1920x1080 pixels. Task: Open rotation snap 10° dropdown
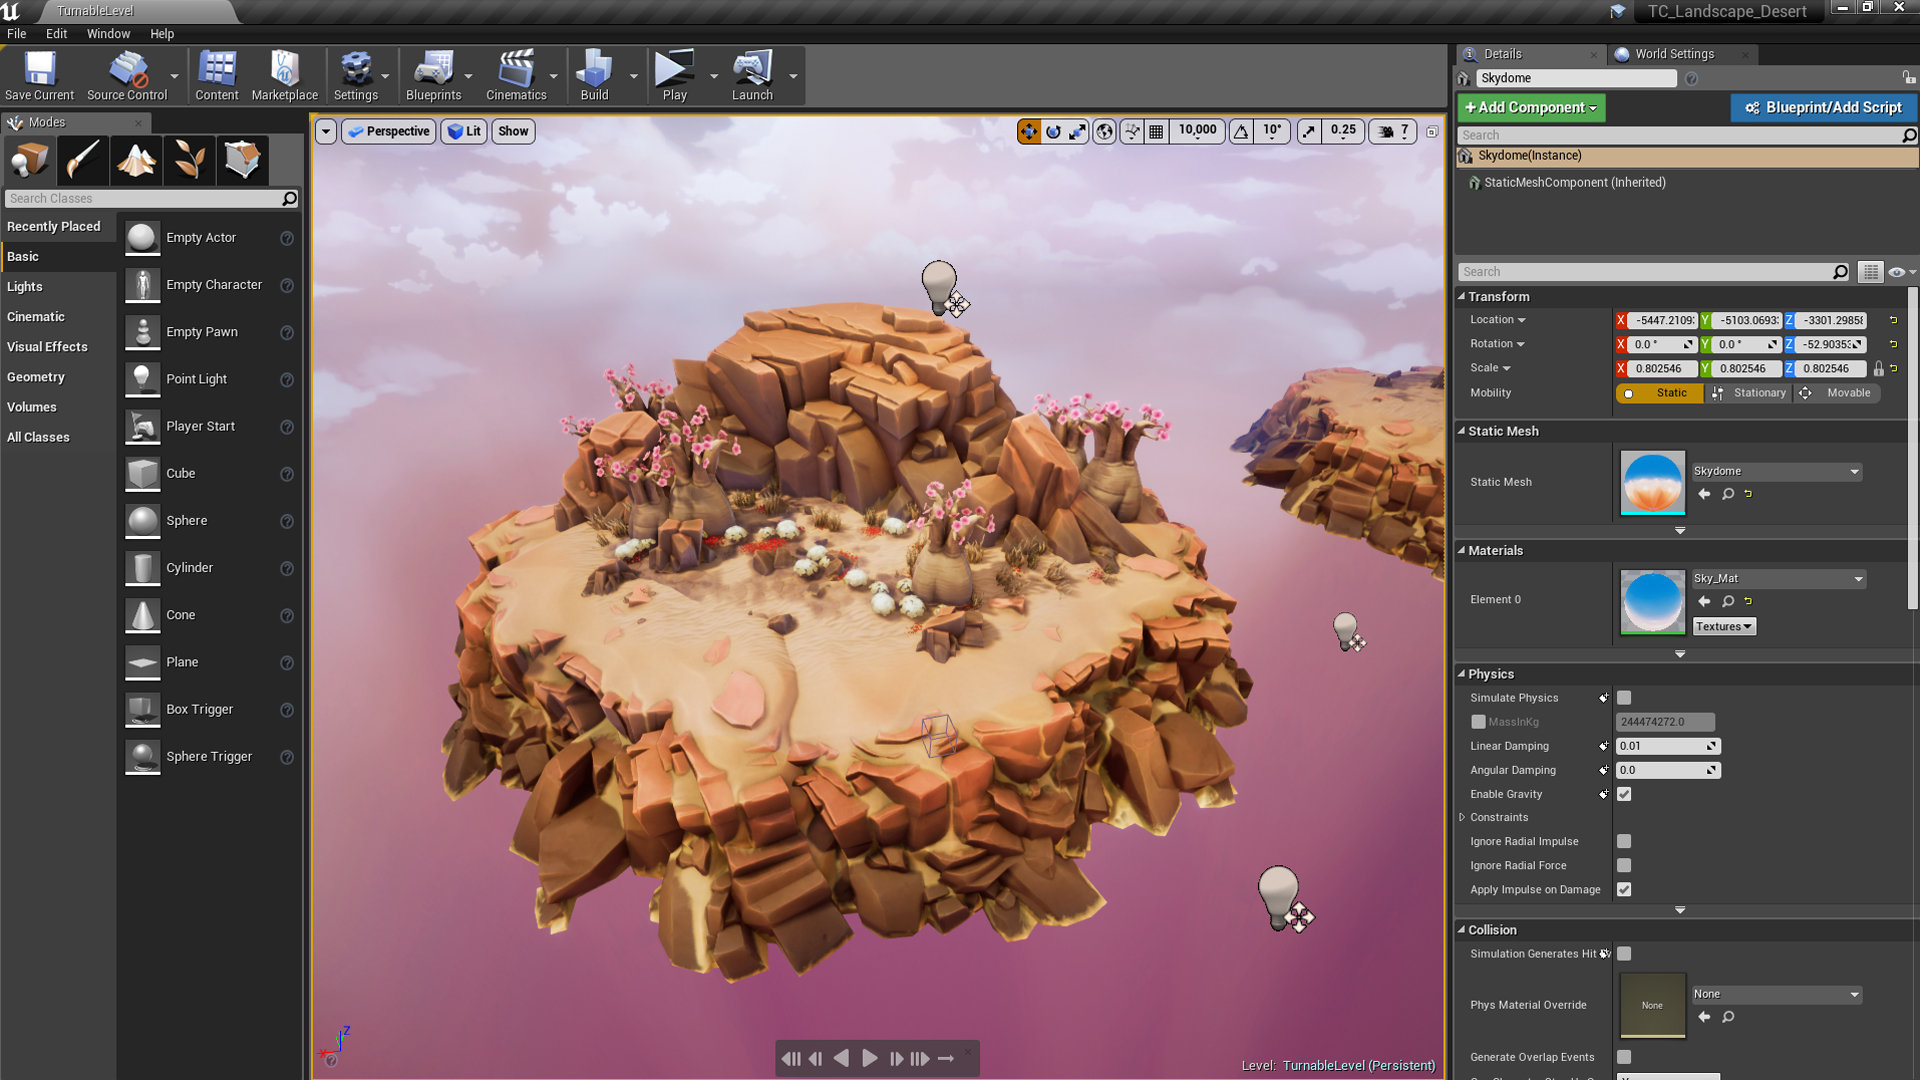[x=1271, y=130]
